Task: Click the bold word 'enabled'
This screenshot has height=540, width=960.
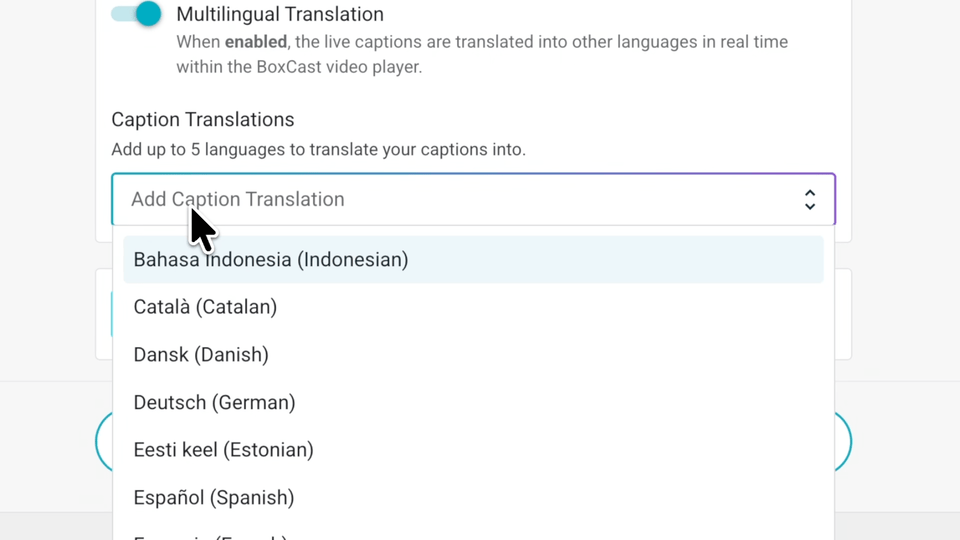Action: 254,43
